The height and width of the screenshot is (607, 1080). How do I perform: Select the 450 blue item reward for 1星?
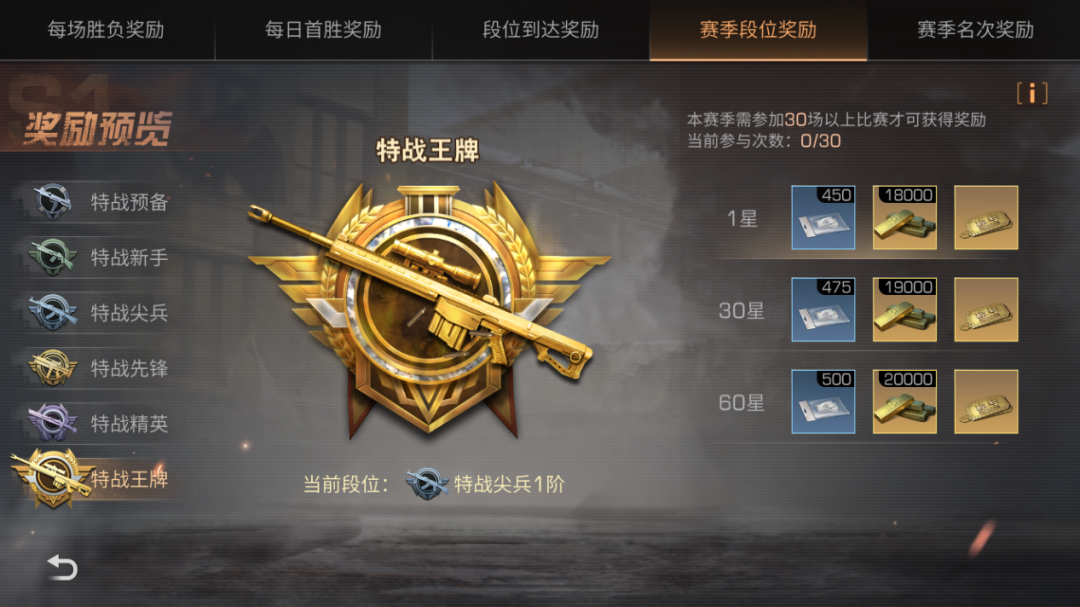823,218
